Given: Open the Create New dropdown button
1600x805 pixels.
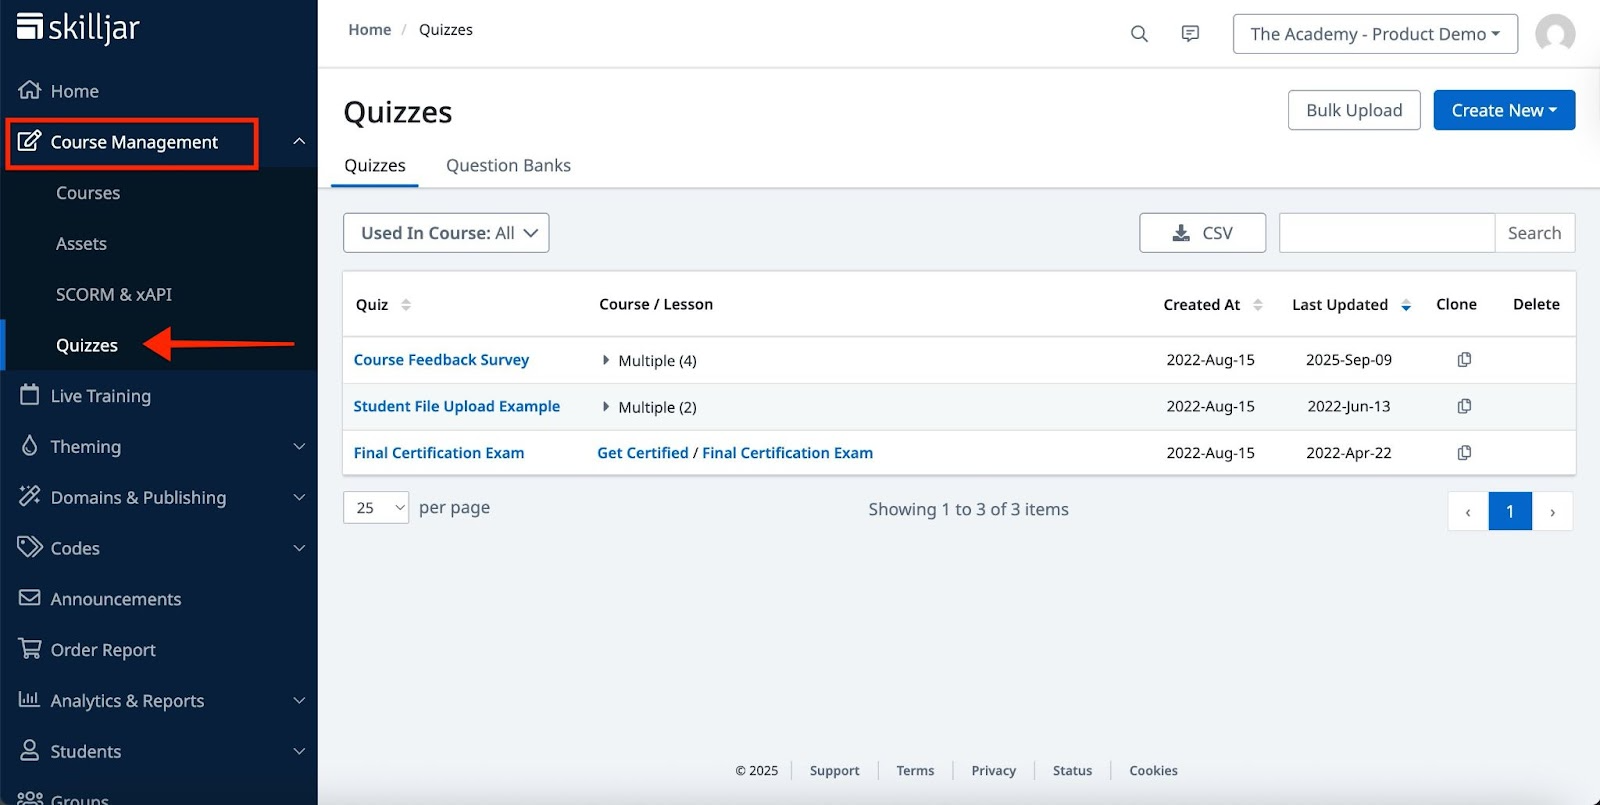Looking at the screenshot, I should pos(1504,110).
